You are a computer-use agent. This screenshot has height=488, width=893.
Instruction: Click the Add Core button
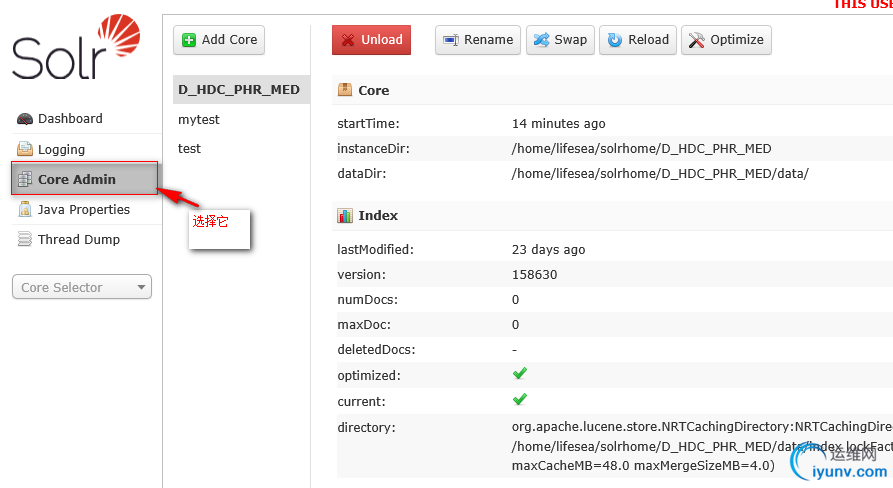[x=219, y=40]
